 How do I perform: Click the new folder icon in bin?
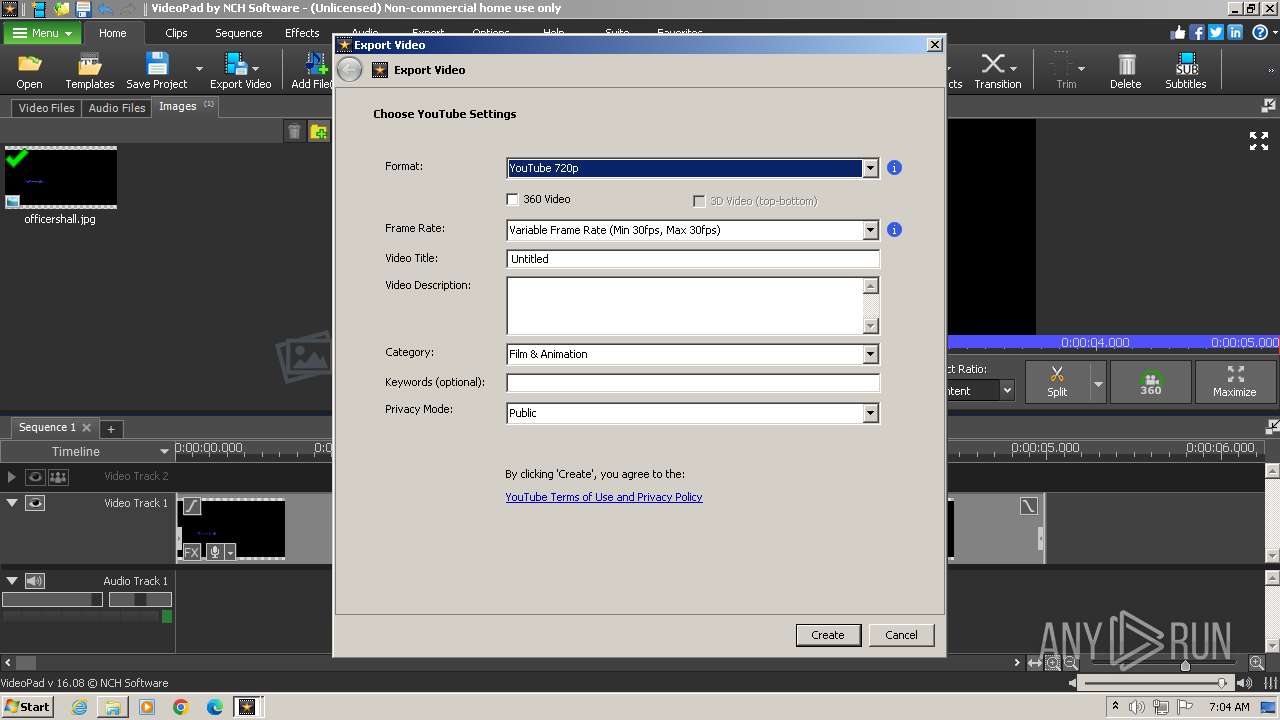(318, 131)
